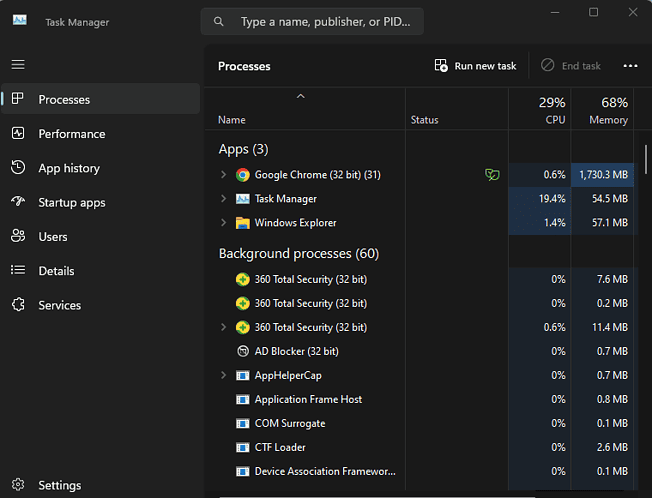Switch to the Performance tab
The height and width of the screenshot is (498, 652).
(x=71, y=134)
